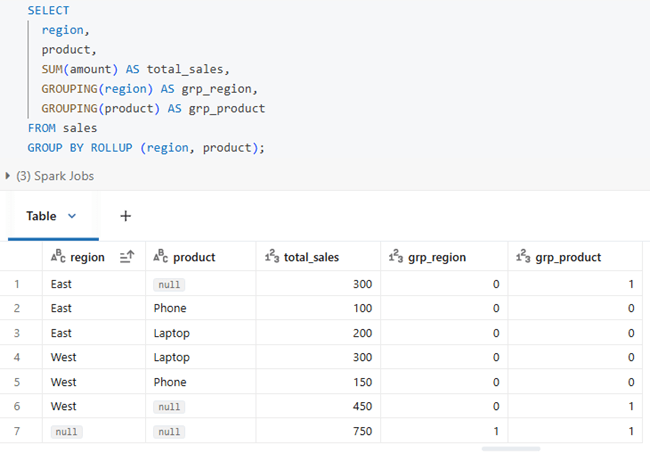This screenshot has width=650, height=453.
Task: Click the West Laptop product cell in row 4
Action: pyautogui.click(x=171, y=357)
